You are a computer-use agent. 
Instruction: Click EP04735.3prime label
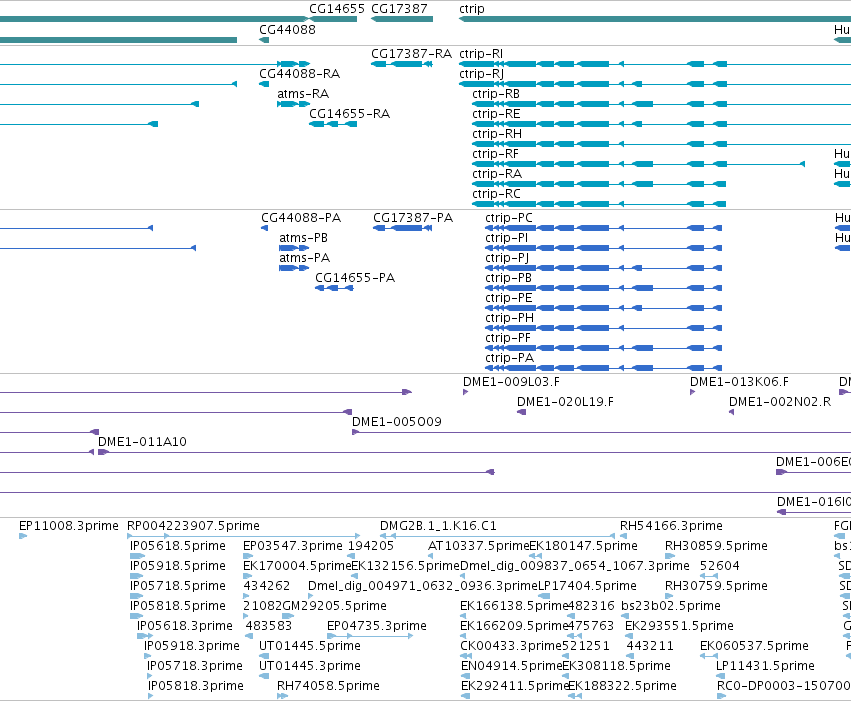[x=377, y=627]
